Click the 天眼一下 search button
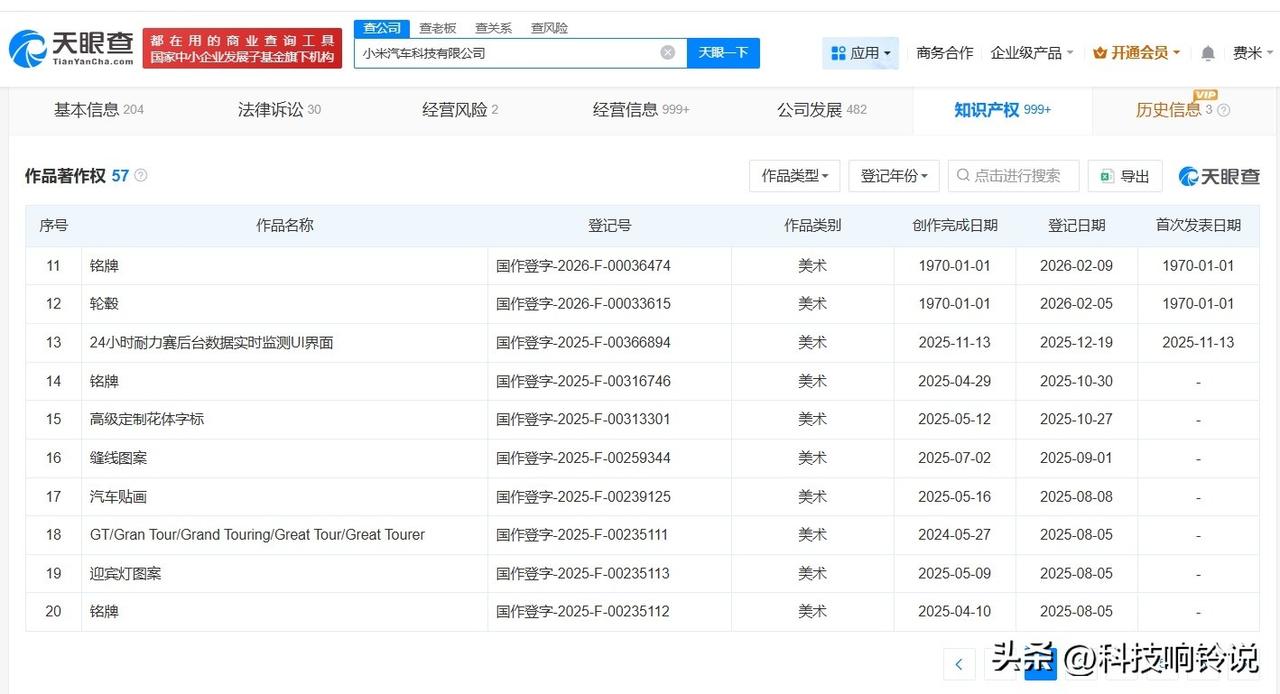Viewport: 1280px width, 694px height. point(723,53)
